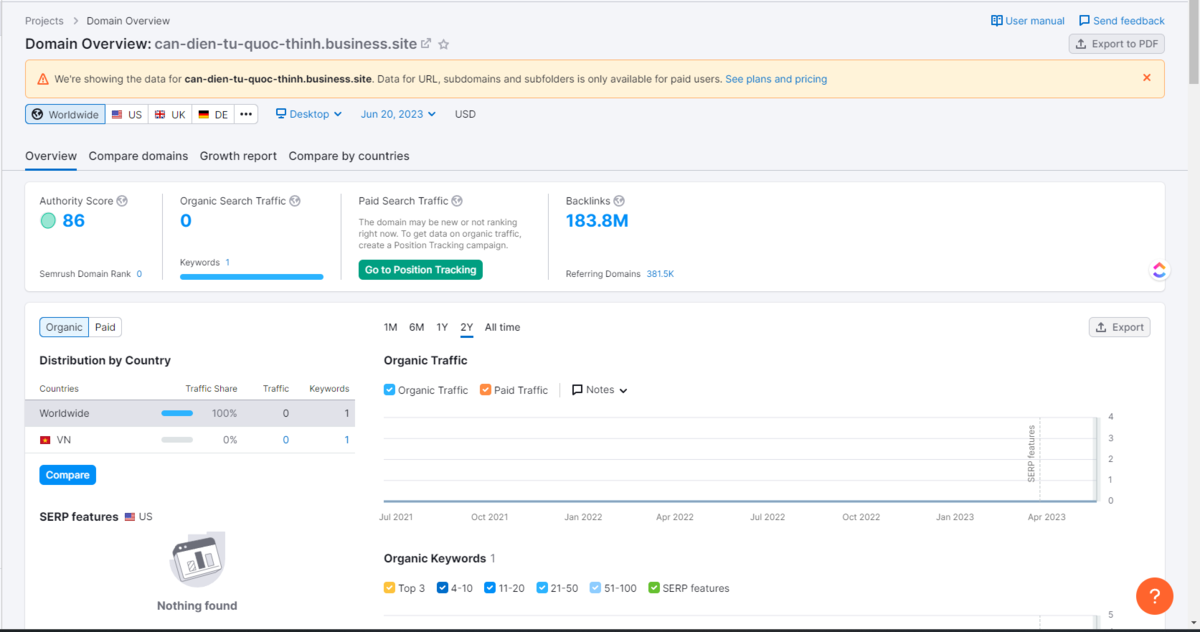Click the Backlinks info icon
This screenshot has height=632, width=1200.
click(619, 201)
